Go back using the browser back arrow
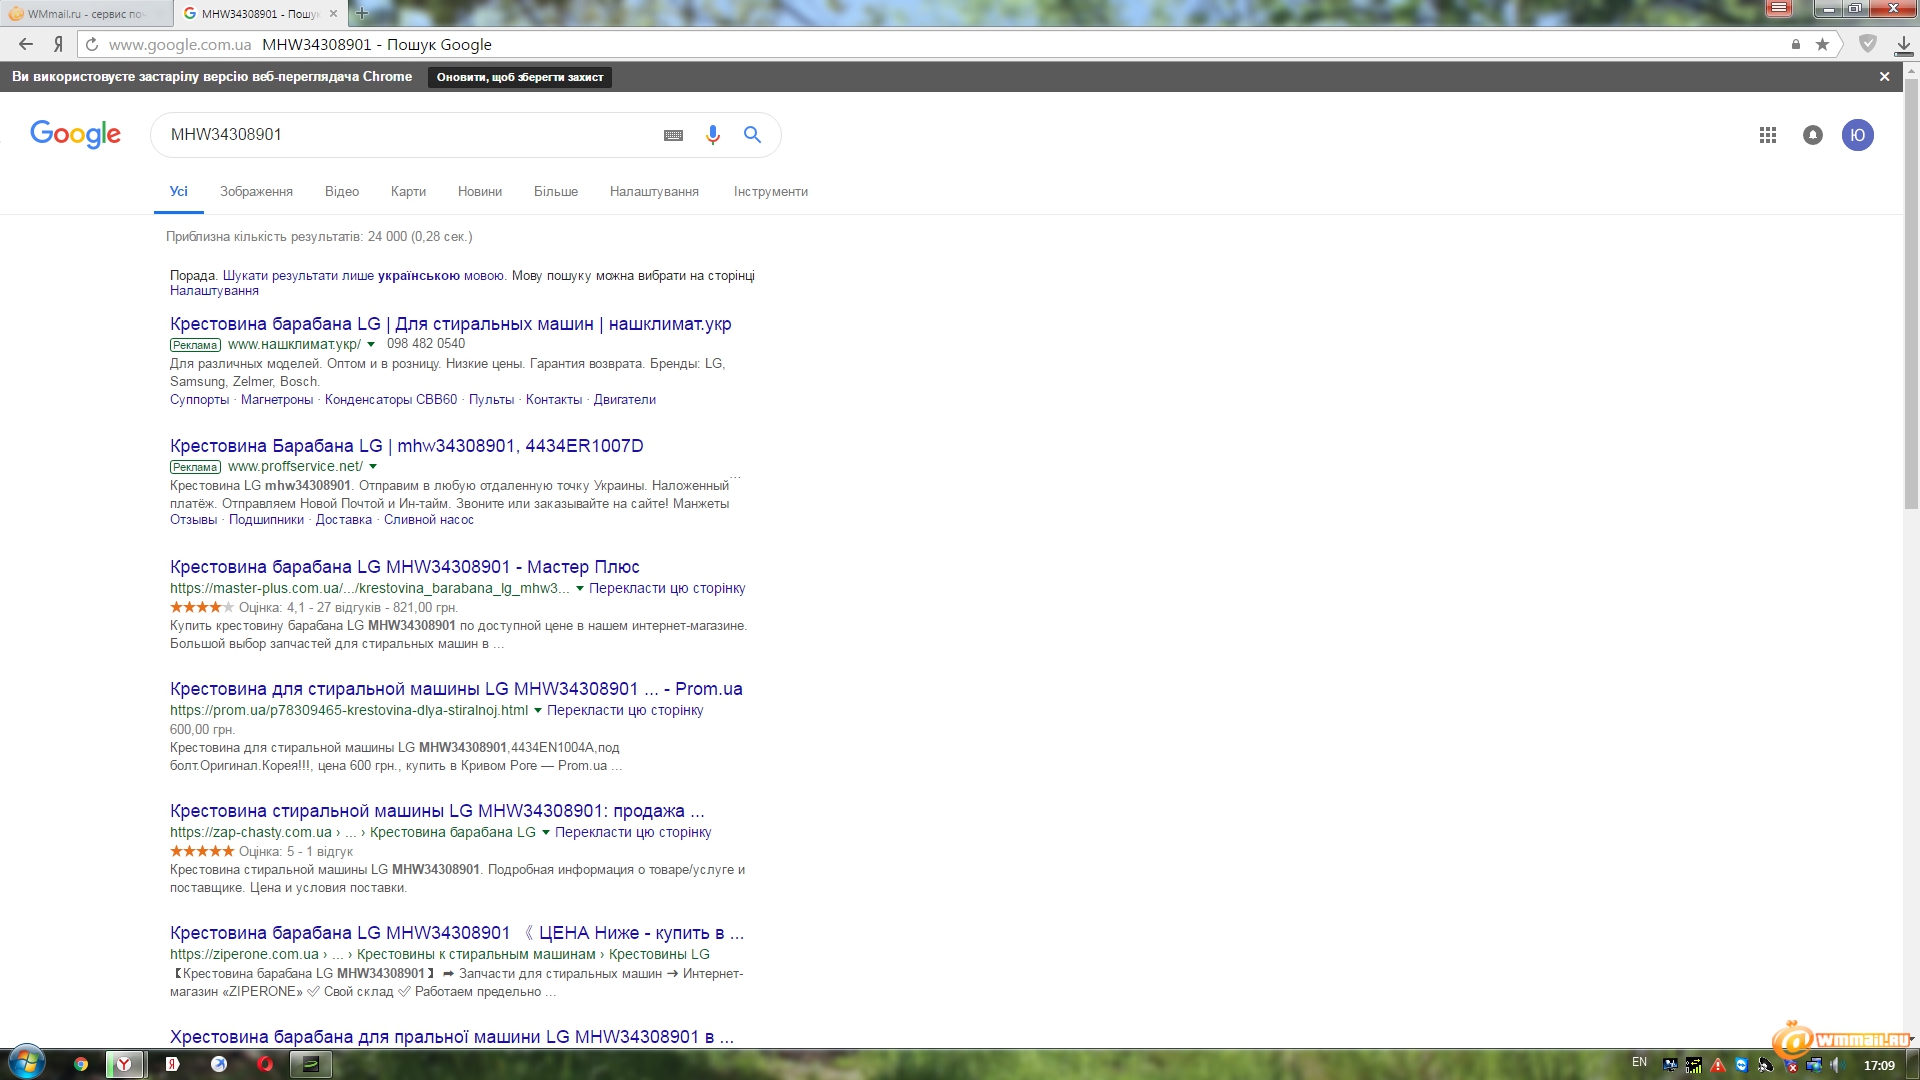Viewport: 1920px width, 1080px height. (x=26, y=44)
